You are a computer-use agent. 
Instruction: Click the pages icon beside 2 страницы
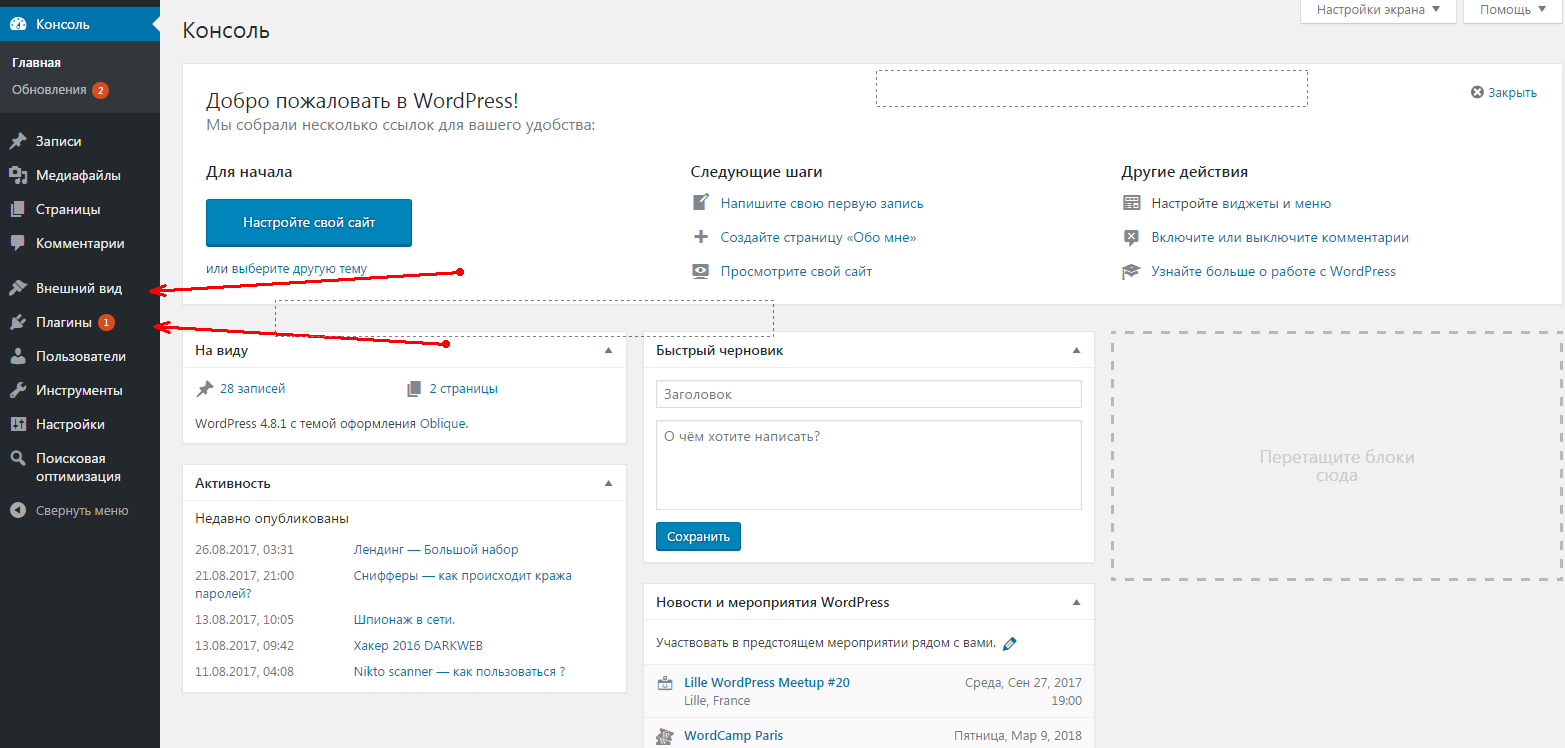click(x=415, y=389)
